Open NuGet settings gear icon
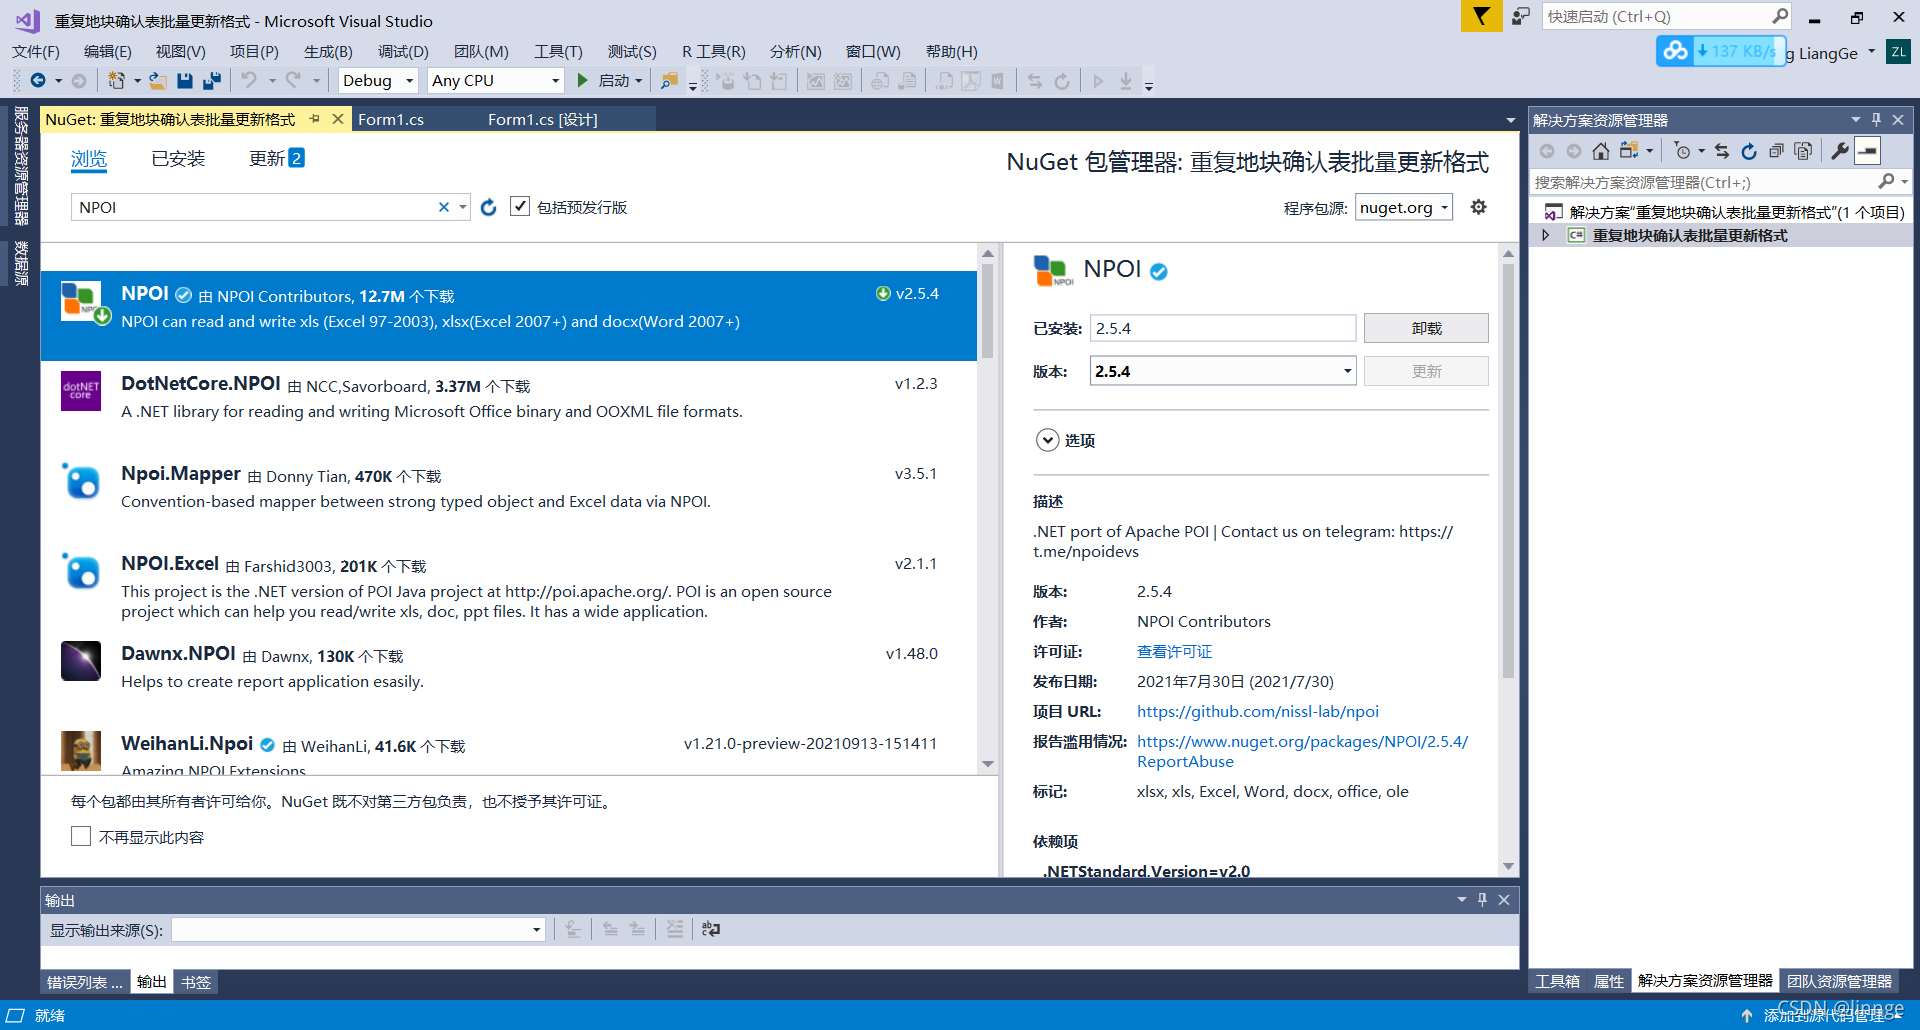This screenshot has width=1920, height=1030. point(1479,207)
